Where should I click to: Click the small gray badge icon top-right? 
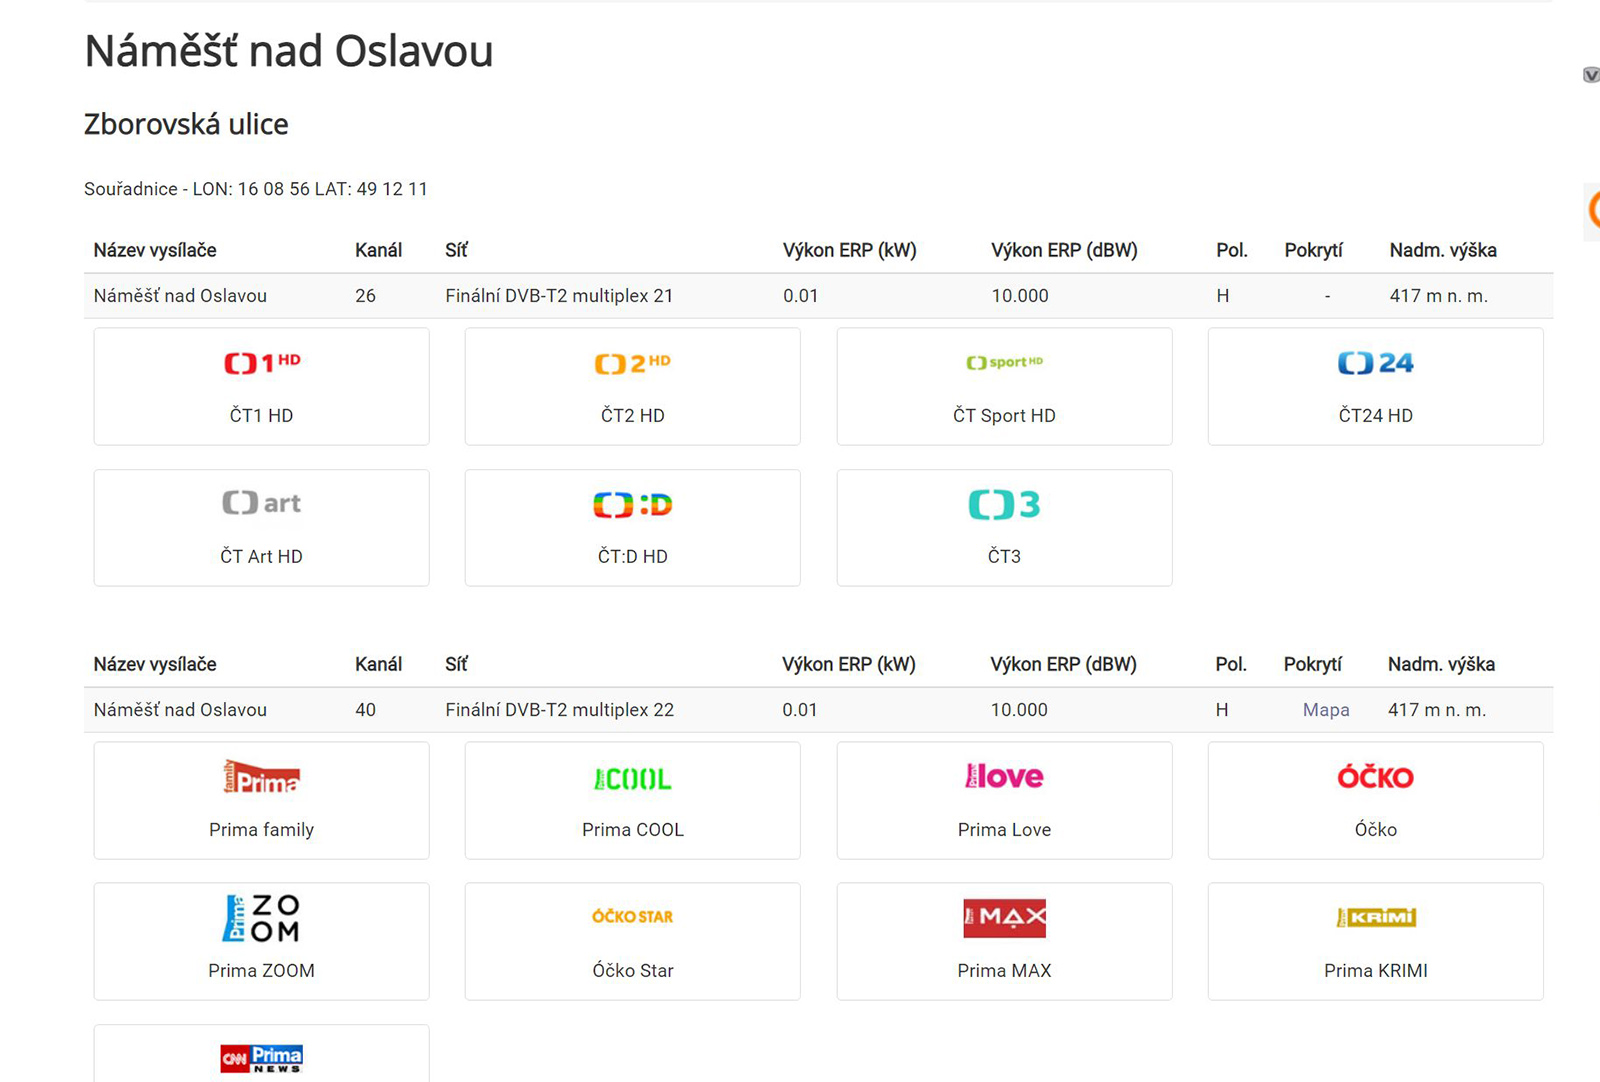click(1591, 75)
